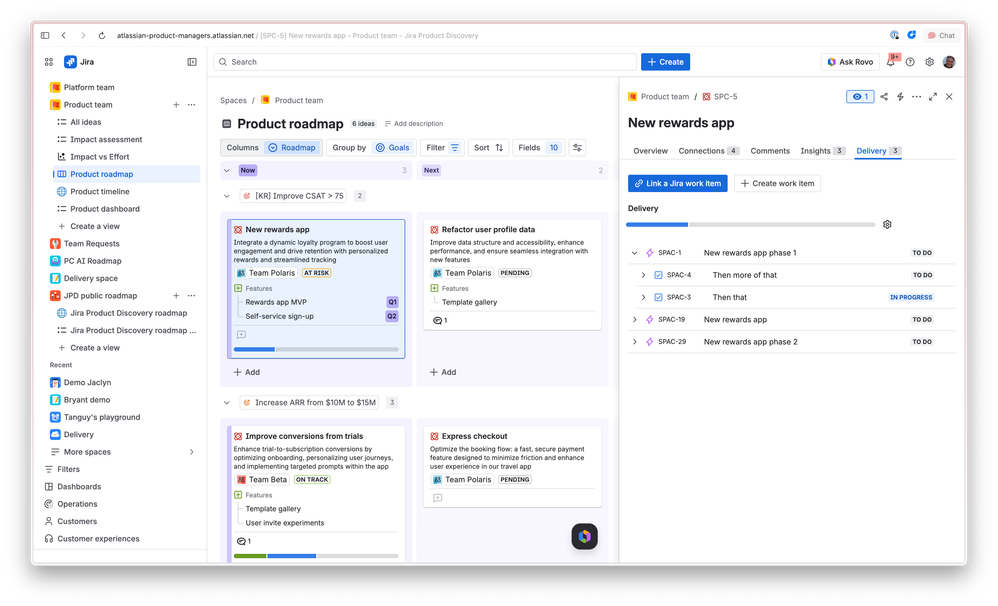The height and width of the screenshot is (606, 998).
Task: Click the Search input field
Action: [425, 62]
